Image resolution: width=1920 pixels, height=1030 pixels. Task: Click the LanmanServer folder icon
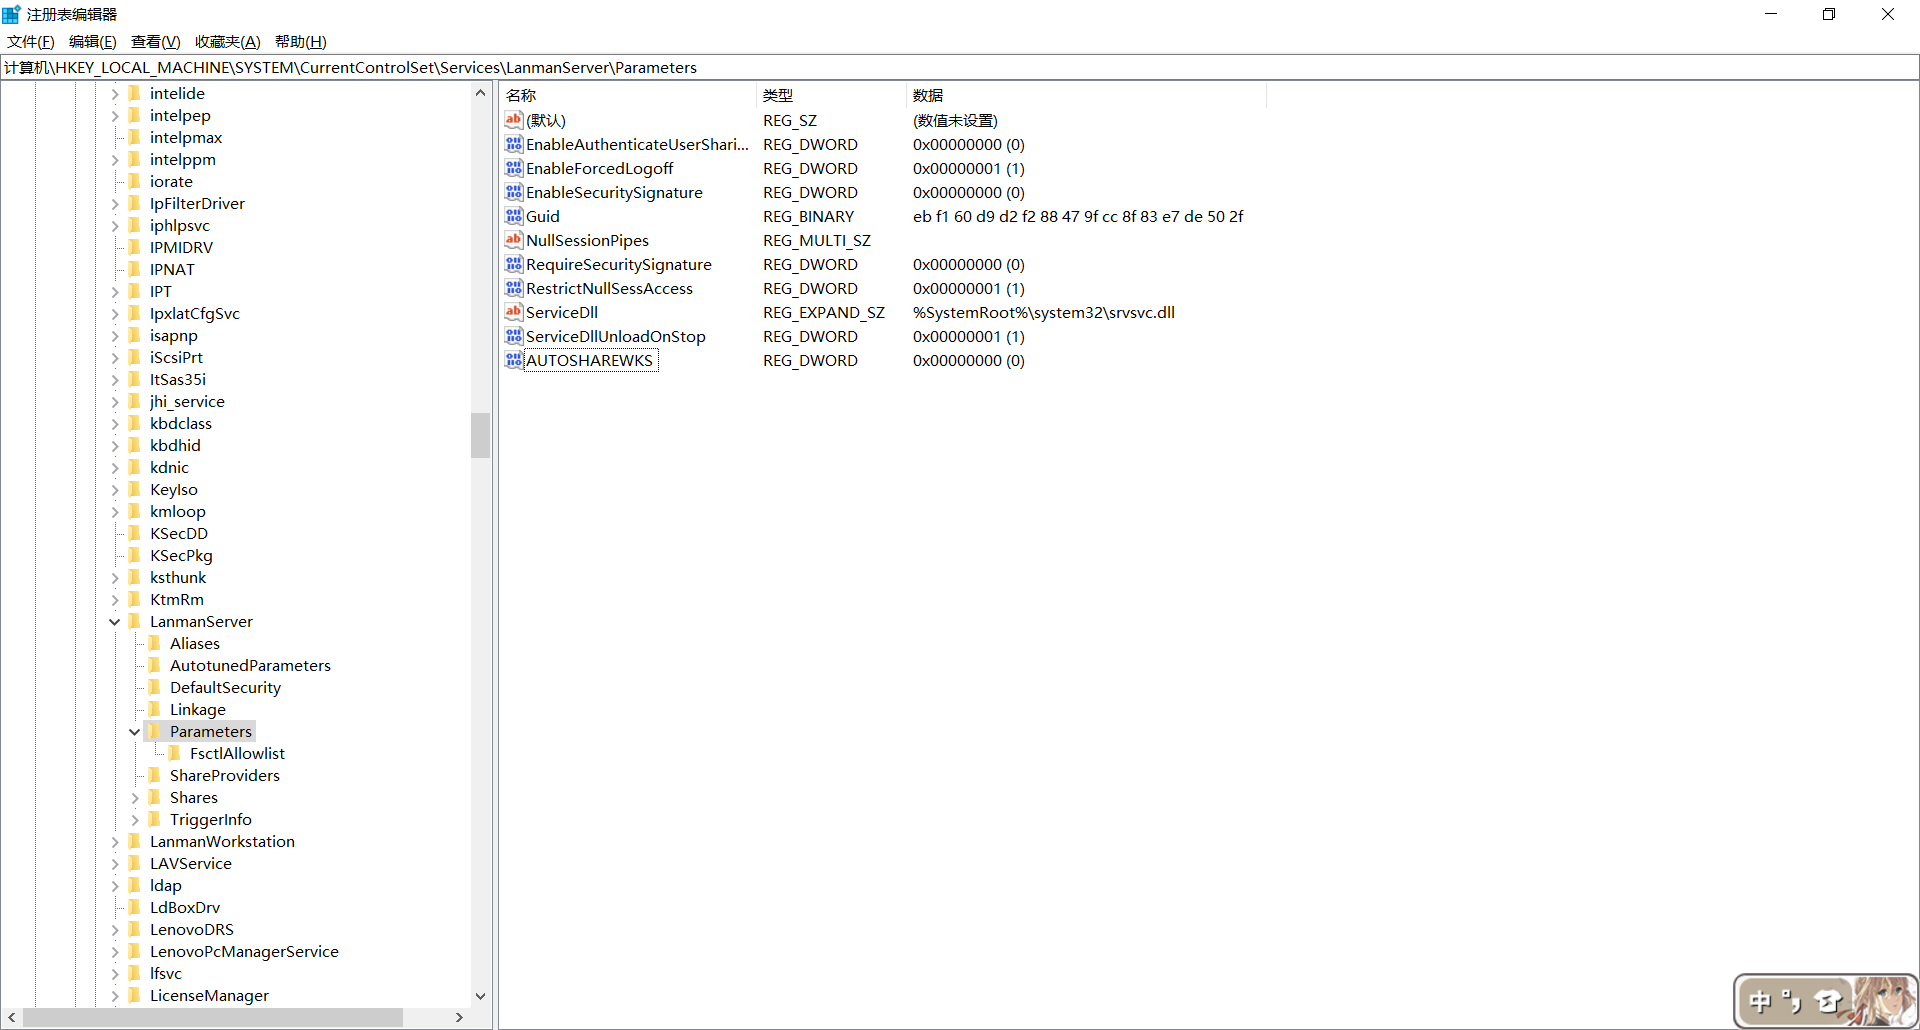(x=135, y=621)
